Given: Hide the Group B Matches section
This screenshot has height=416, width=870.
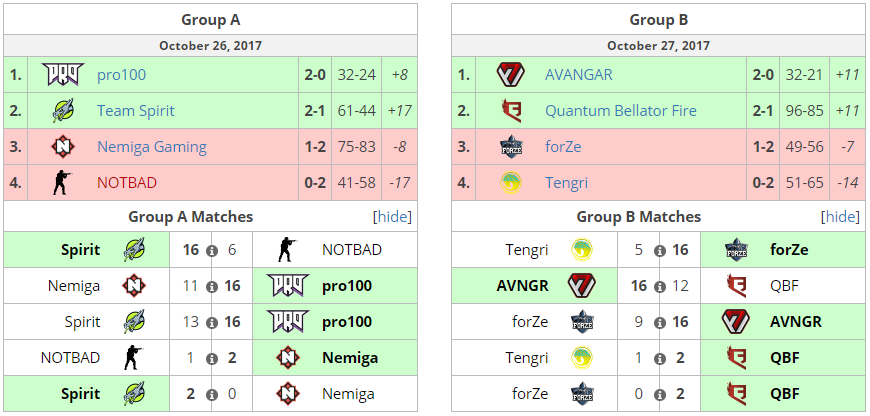Looking at the screenshot, I should click(x=840, y=217).
